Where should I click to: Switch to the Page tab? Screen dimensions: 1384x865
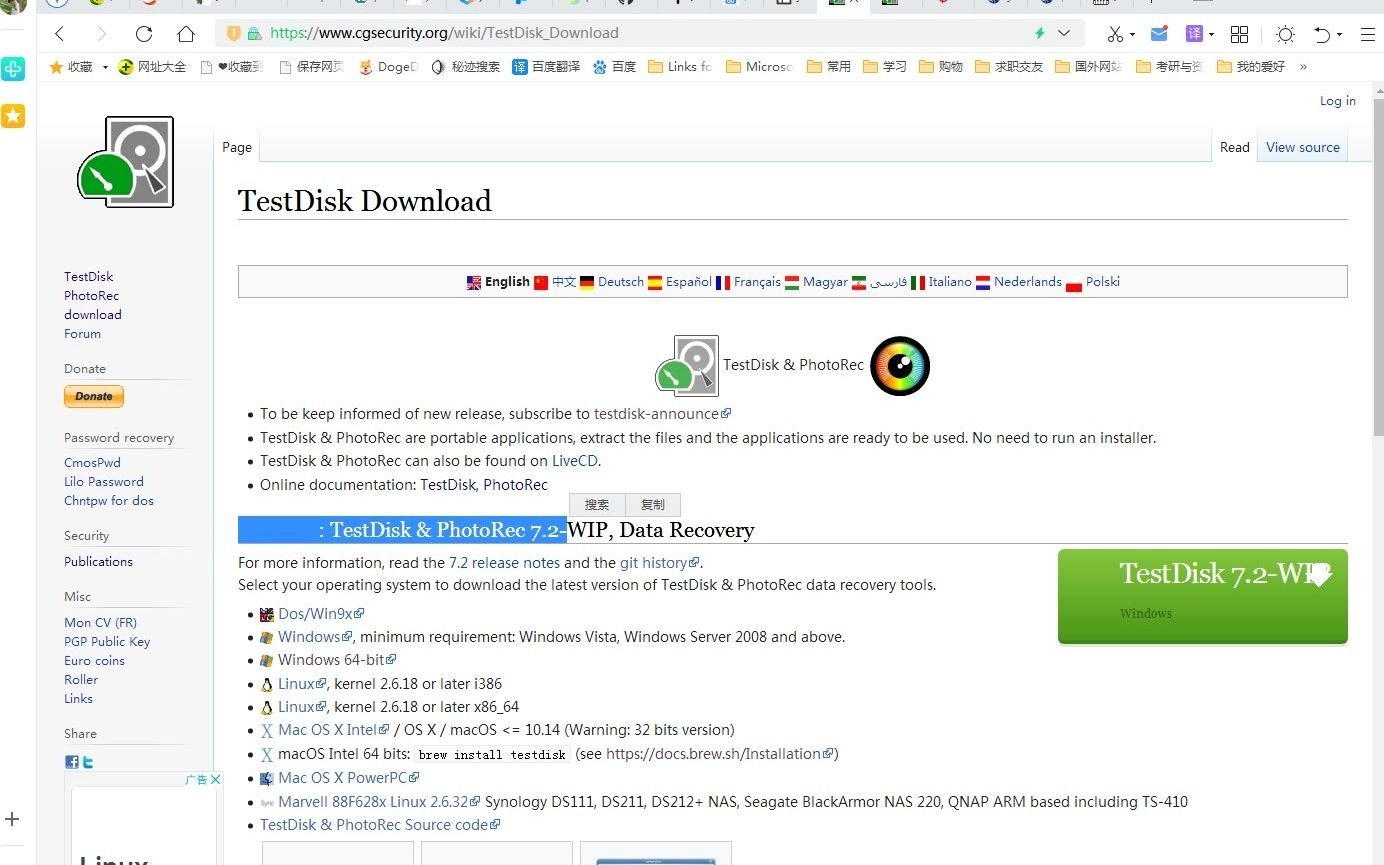(x=237, y=147)
